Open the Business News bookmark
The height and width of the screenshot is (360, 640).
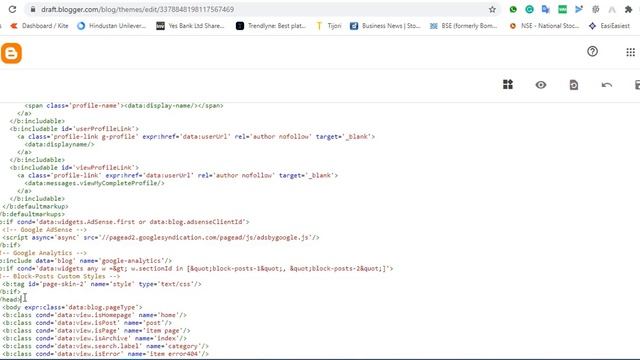click(x=385, y=26)
